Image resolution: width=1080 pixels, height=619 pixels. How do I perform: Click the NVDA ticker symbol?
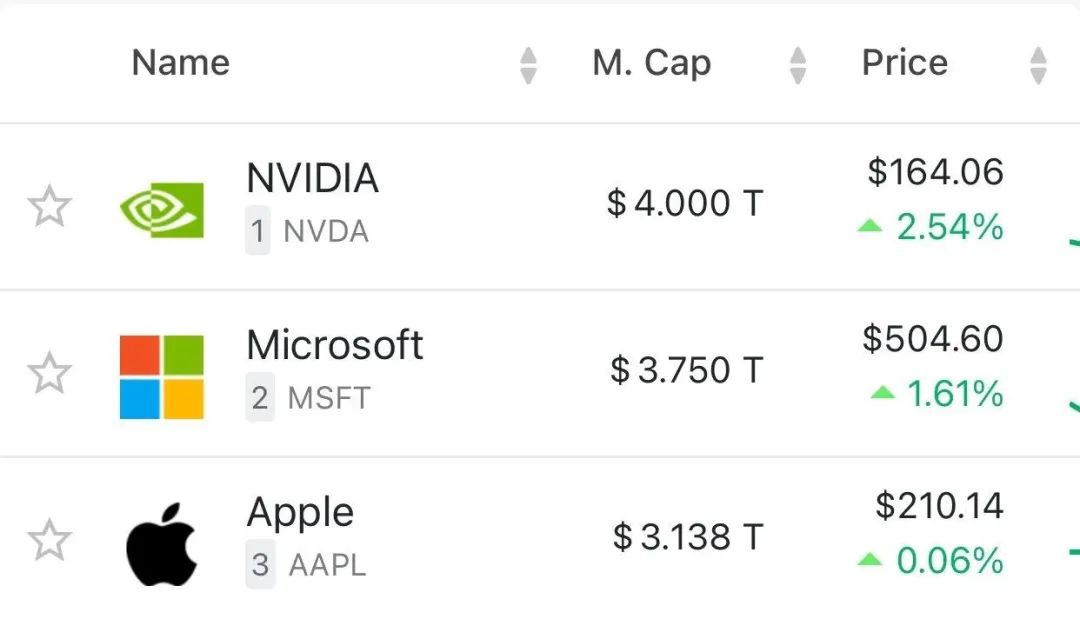(326, 231)
